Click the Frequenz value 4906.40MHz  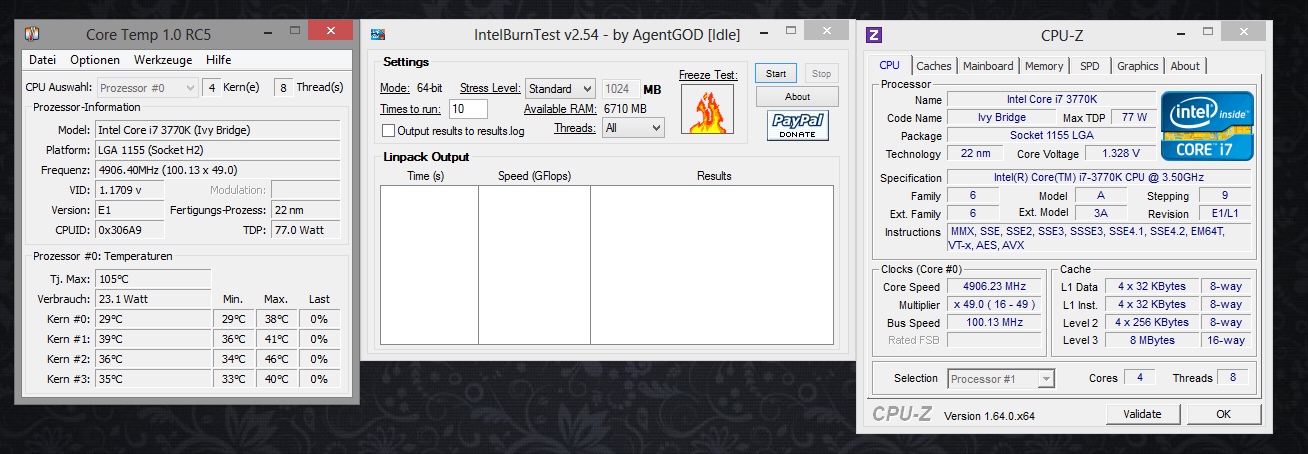tap(217, 170)
